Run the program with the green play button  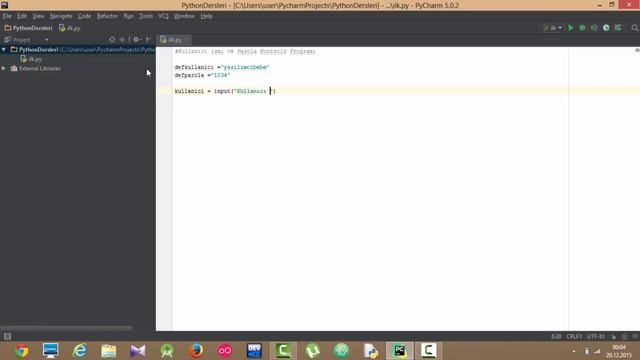click(571, 28)
